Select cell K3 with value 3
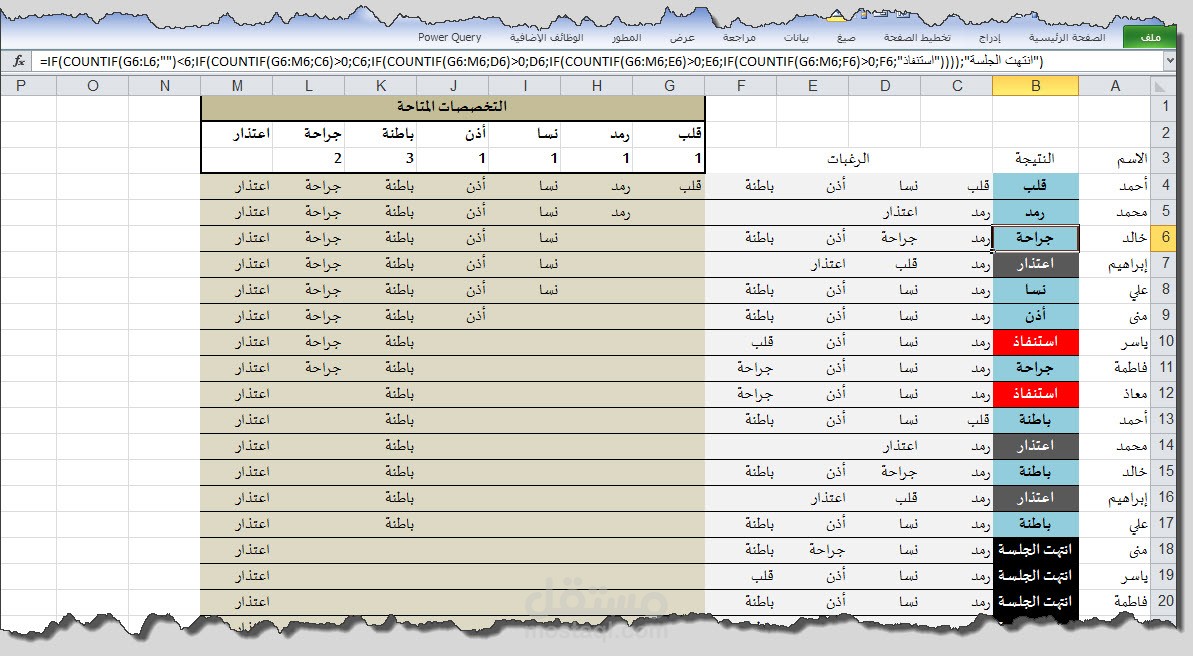 coord(381,159)
